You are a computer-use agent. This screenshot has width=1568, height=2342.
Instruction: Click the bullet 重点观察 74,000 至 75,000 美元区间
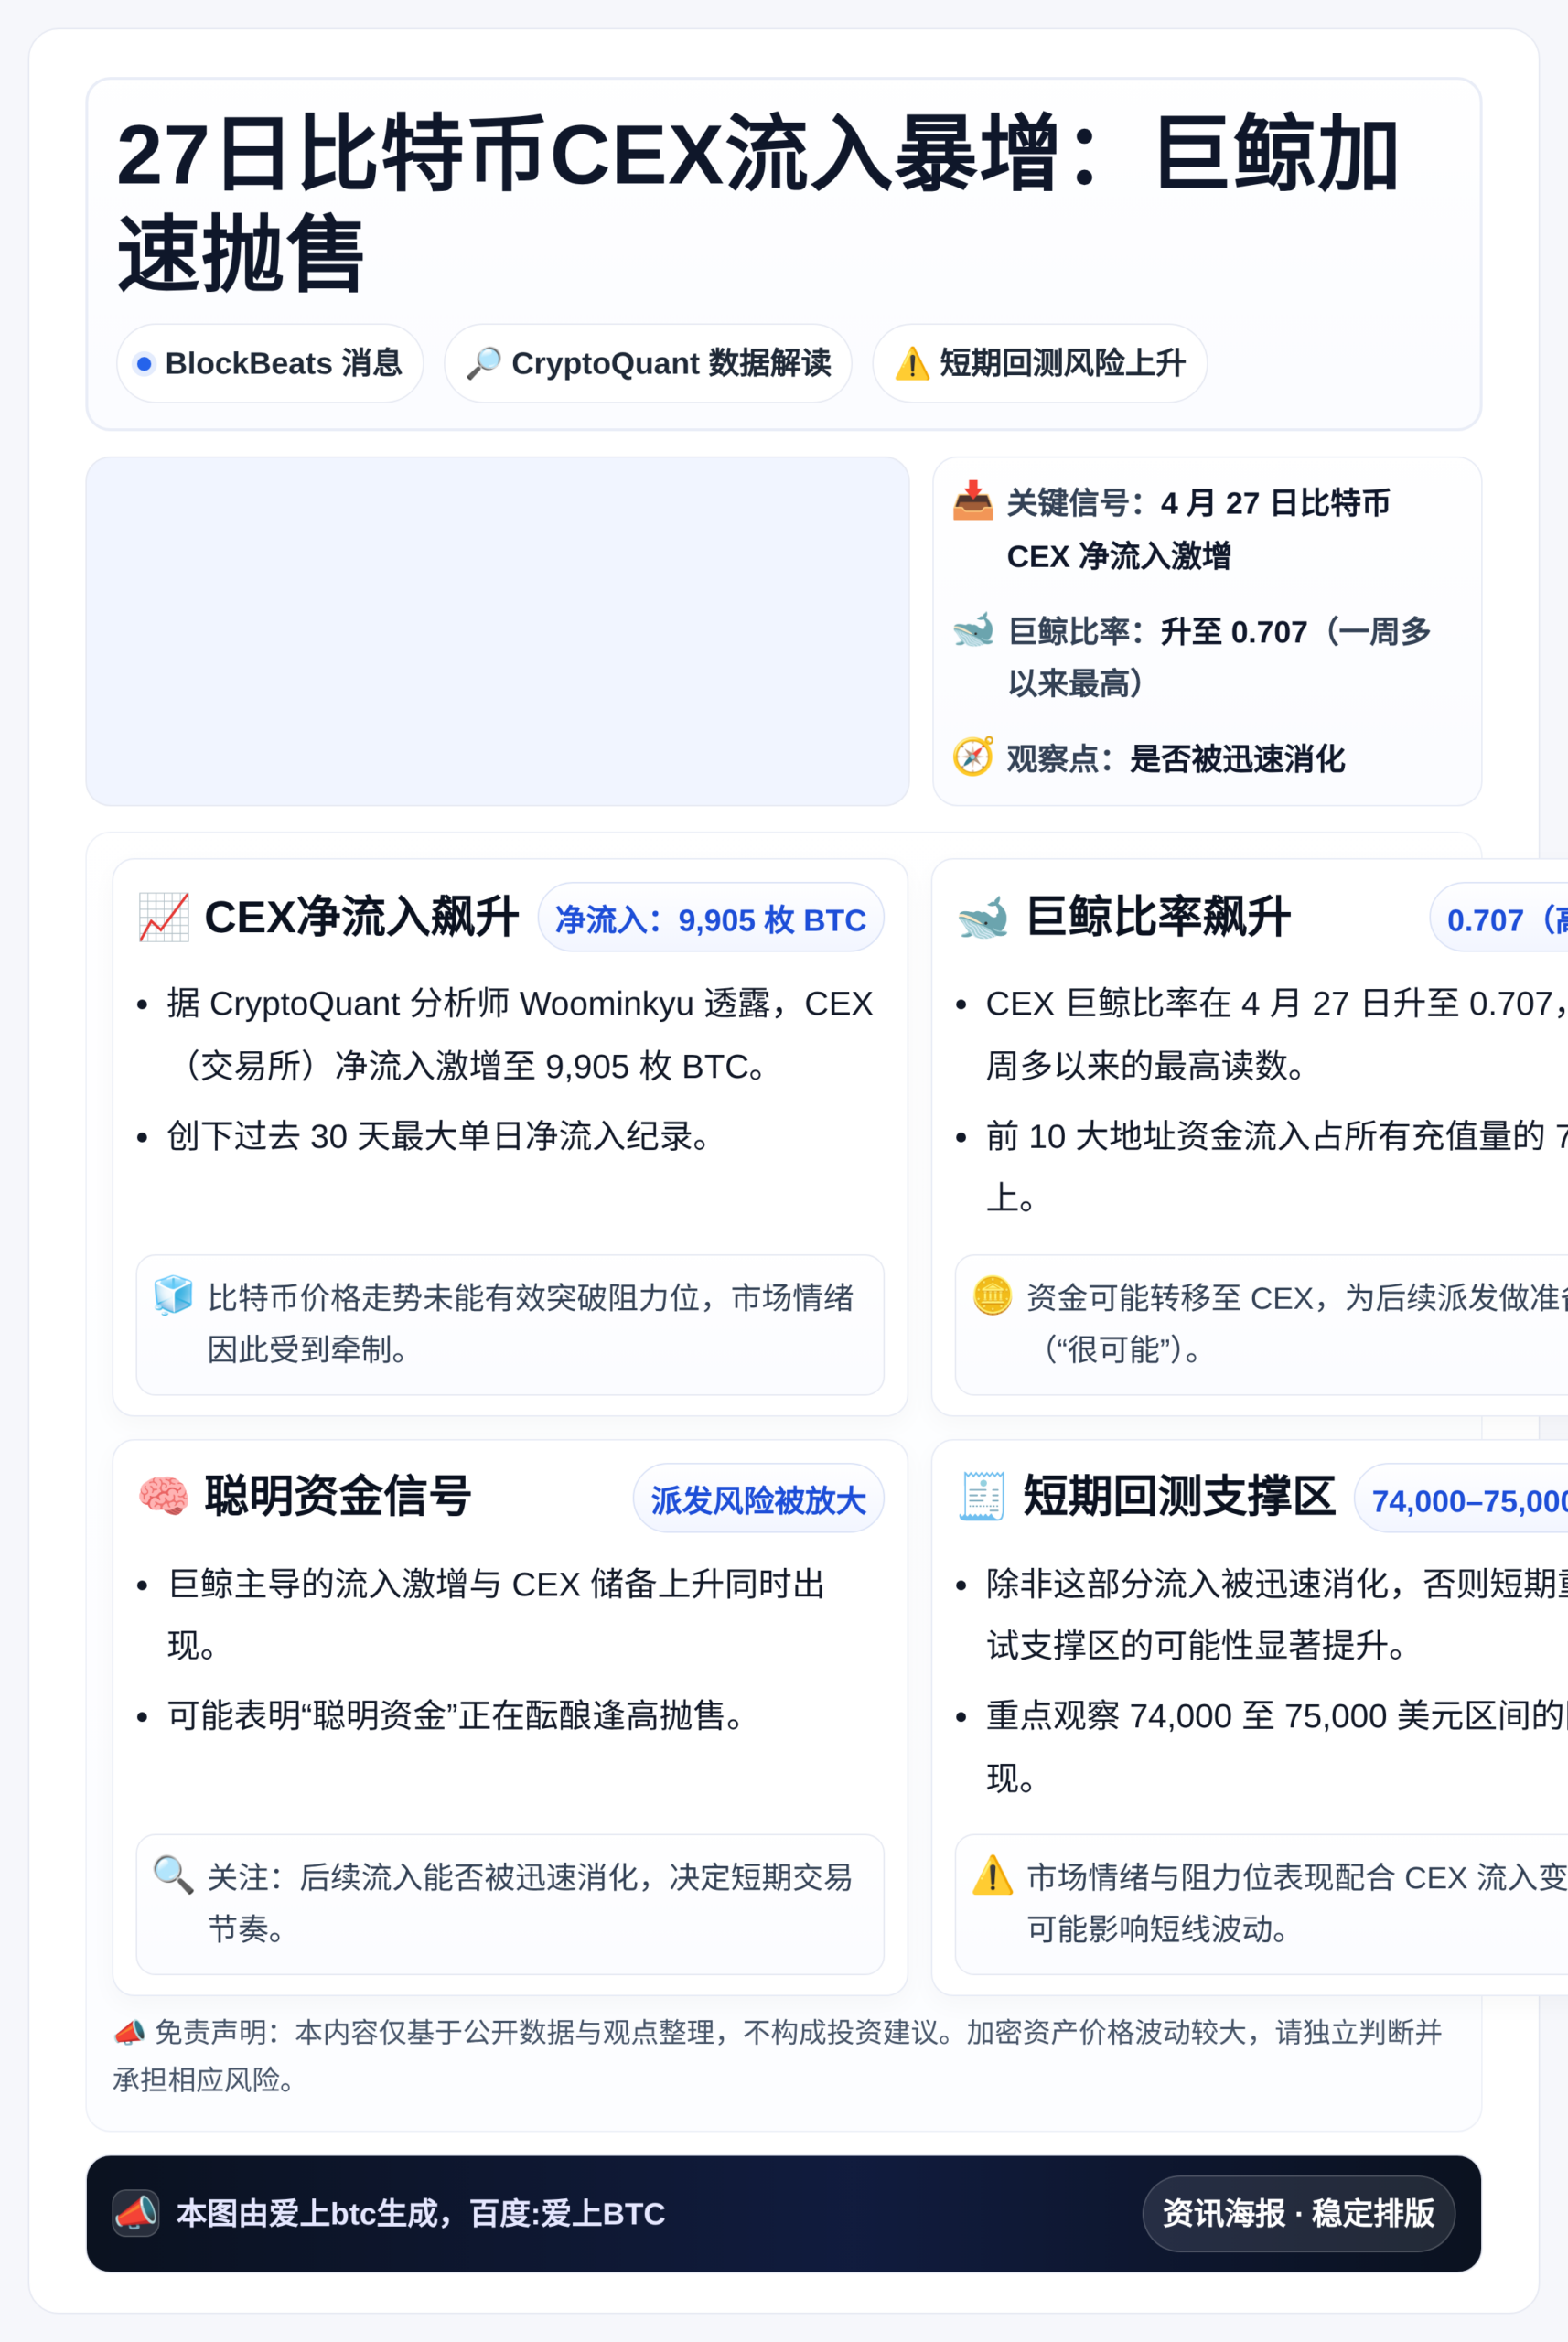1276,1746
